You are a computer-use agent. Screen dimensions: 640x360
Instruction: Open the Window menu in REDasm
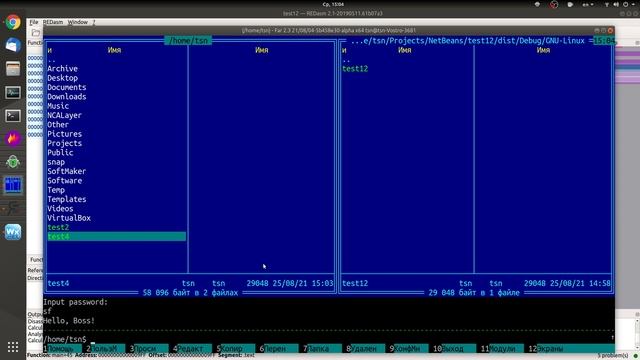tap(78, 22)
